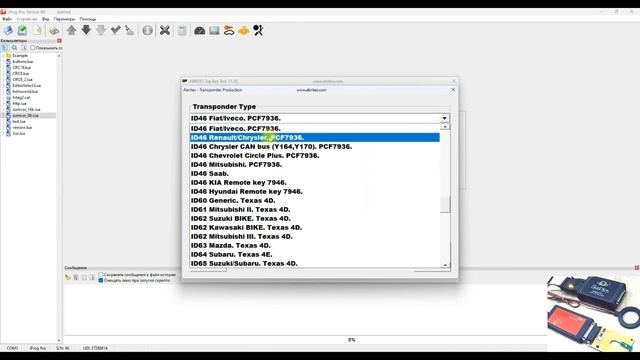
Task: Uncheck lower checked messages panel checkbox
Action: 101,280
